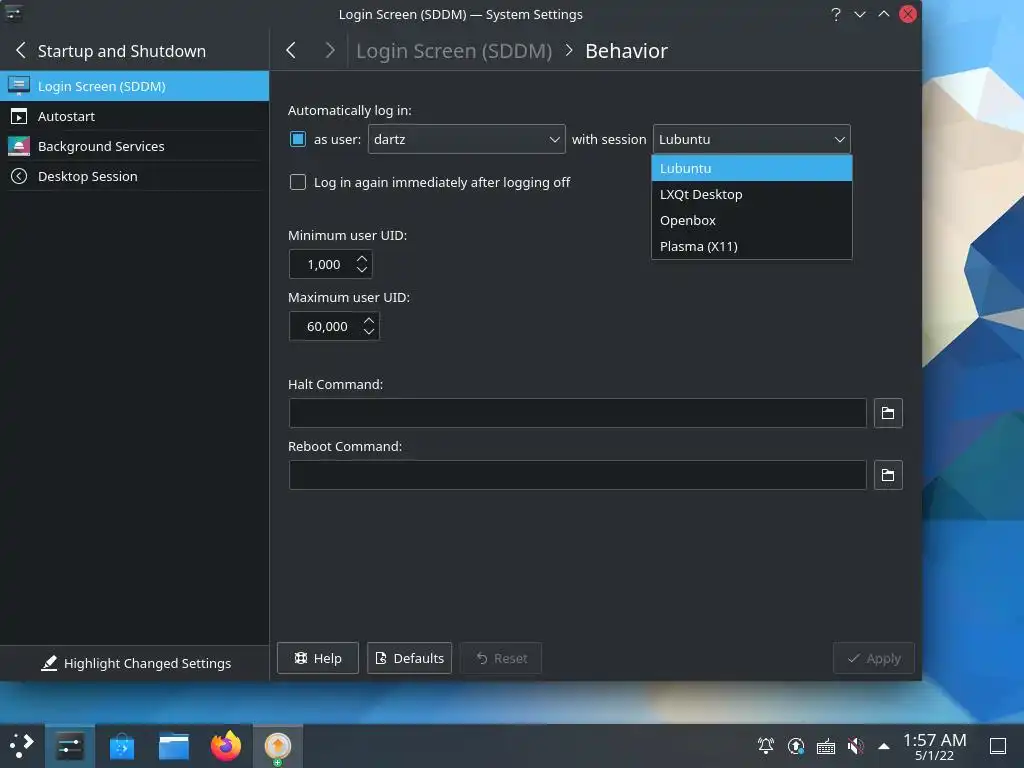The width and height of the screenshot is (1024, 768).
Task: Go back from Startup and Shutdown
Action: pos(21,50)
